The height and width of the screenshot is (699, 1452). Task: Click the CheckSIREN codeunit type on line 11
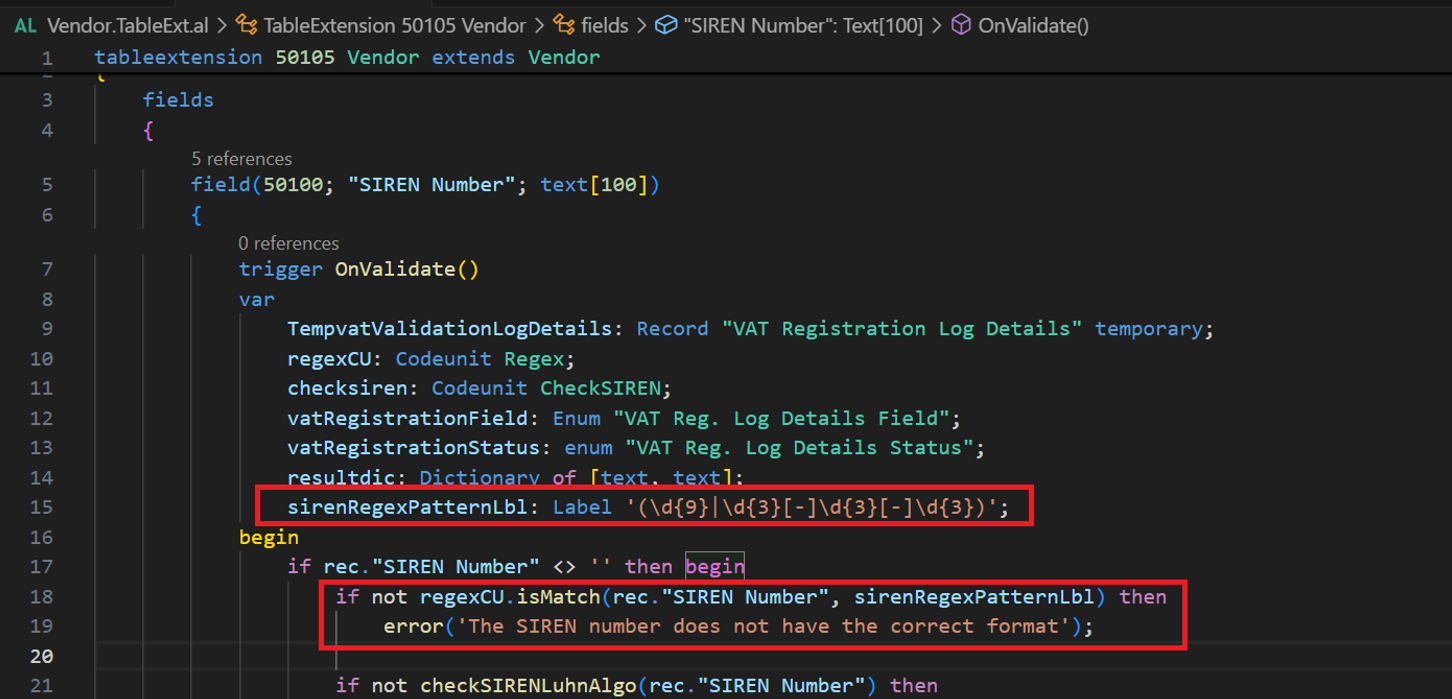click(606, 388)
